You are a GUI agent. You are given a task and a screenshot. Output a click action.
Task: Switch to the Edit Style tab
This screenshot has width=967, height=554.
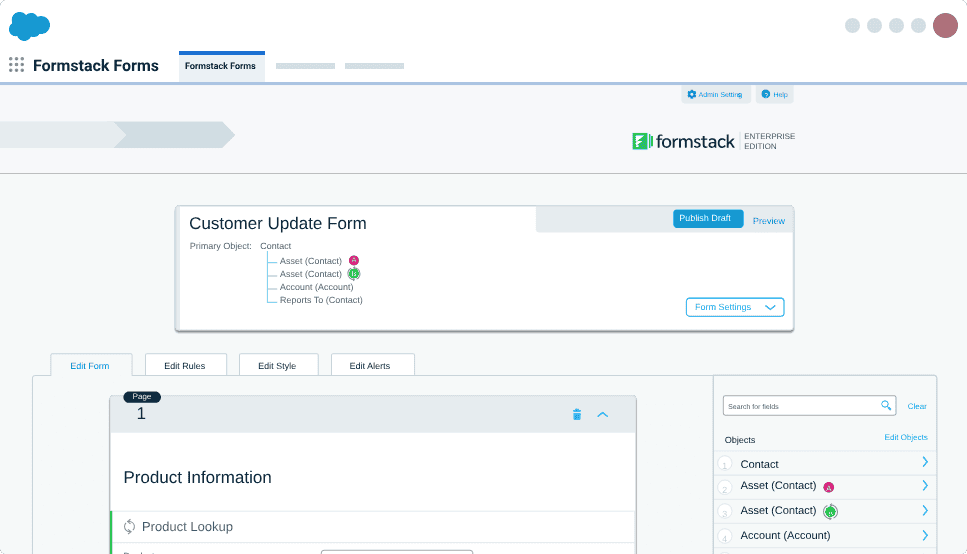pos(278,366)
